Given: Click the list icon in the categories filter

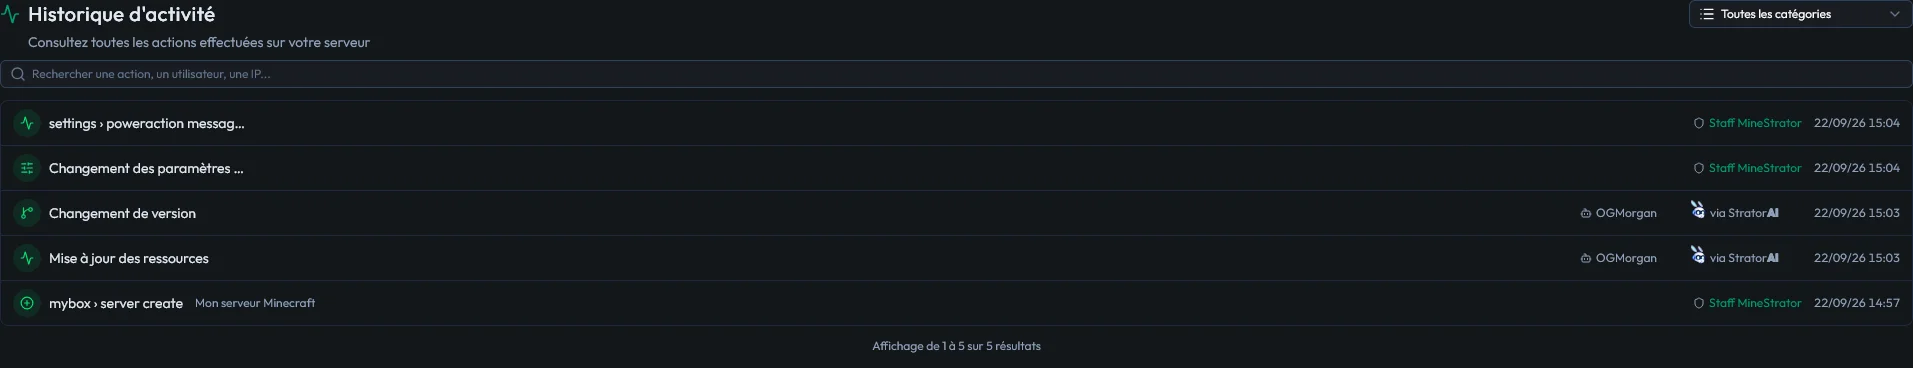Looking at the screenshot, I should tap(1707, 14).
